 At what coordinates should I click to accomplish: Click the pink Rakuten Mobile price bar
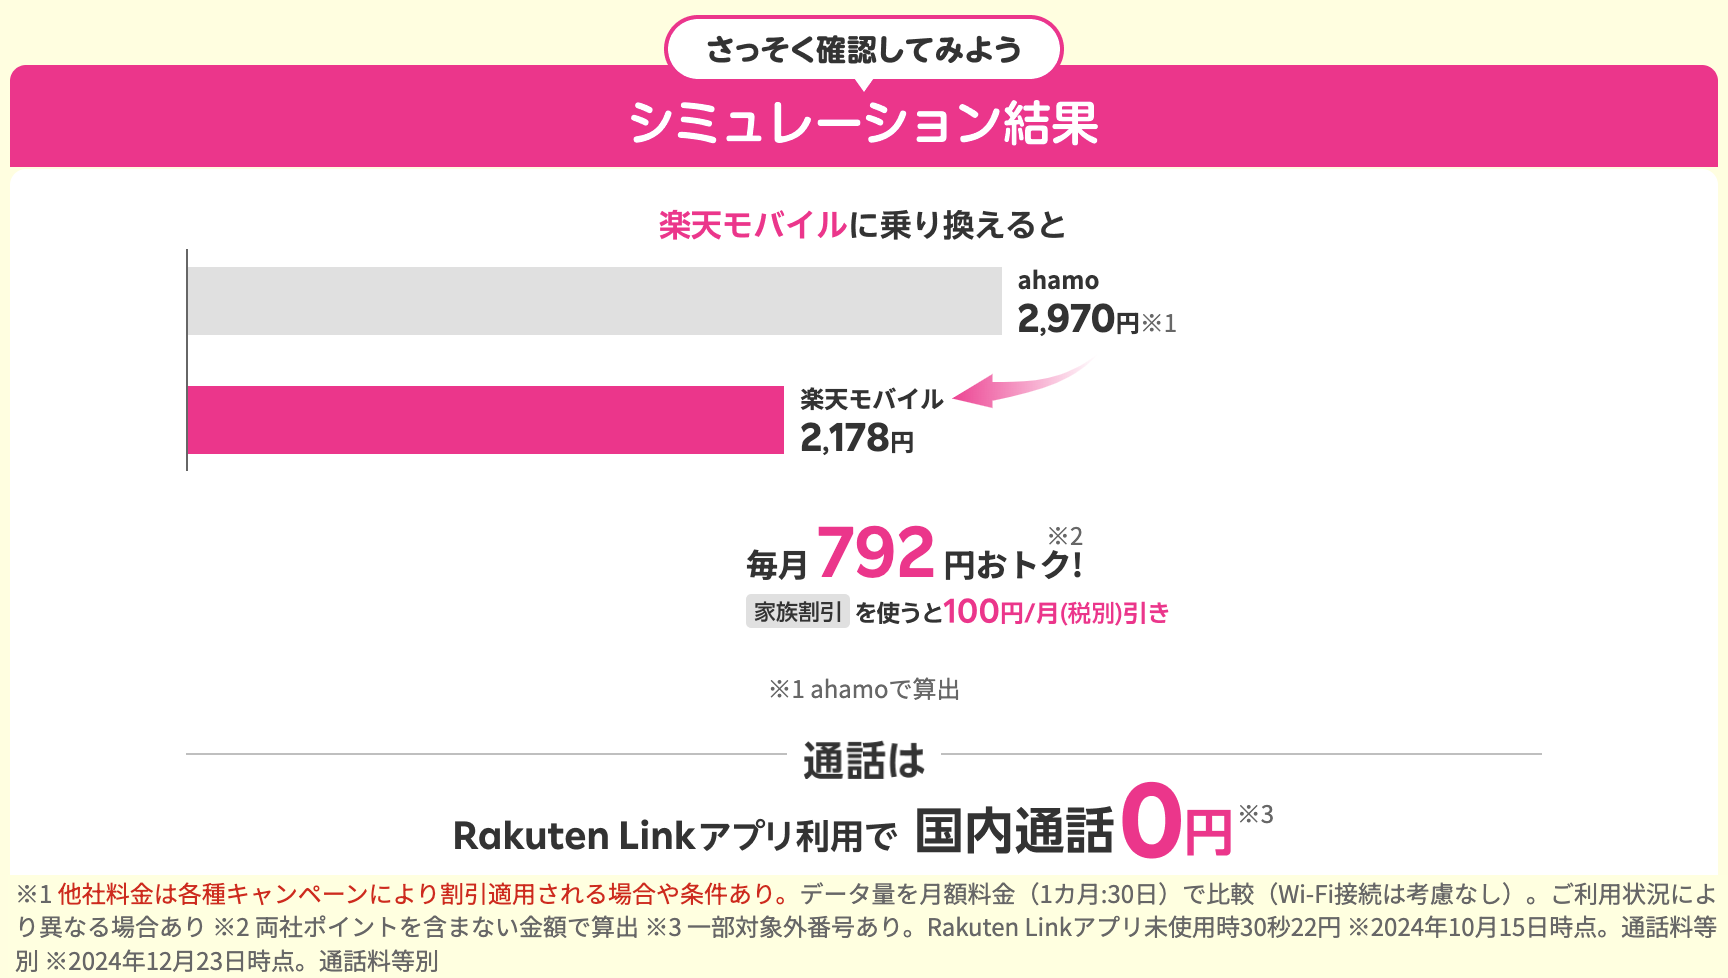click(x=485, y=420)
